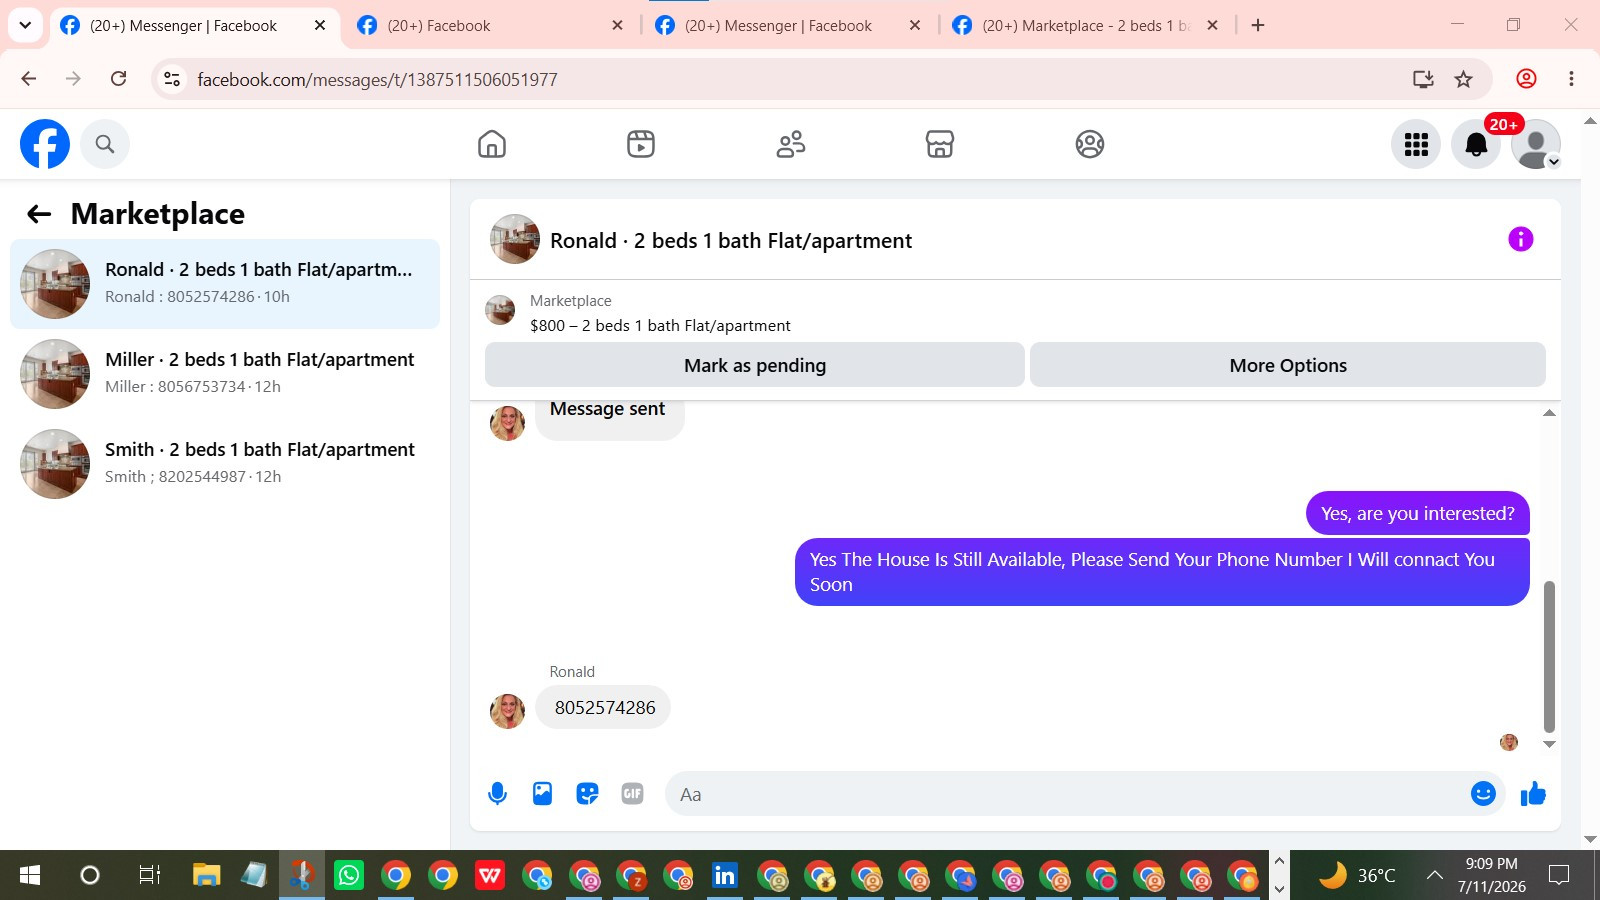Image resolution: width=1600 pixels, height=900 pixels.
Task: Open Facebook search magnifier
Action: point(105,144)
